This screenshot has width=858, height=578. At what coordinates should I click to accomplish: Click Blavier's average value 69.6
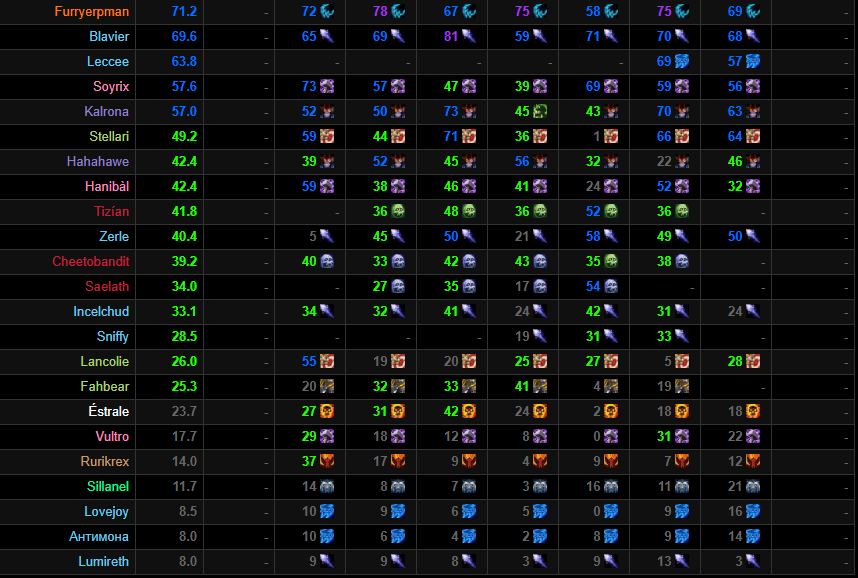coord(184,36)
